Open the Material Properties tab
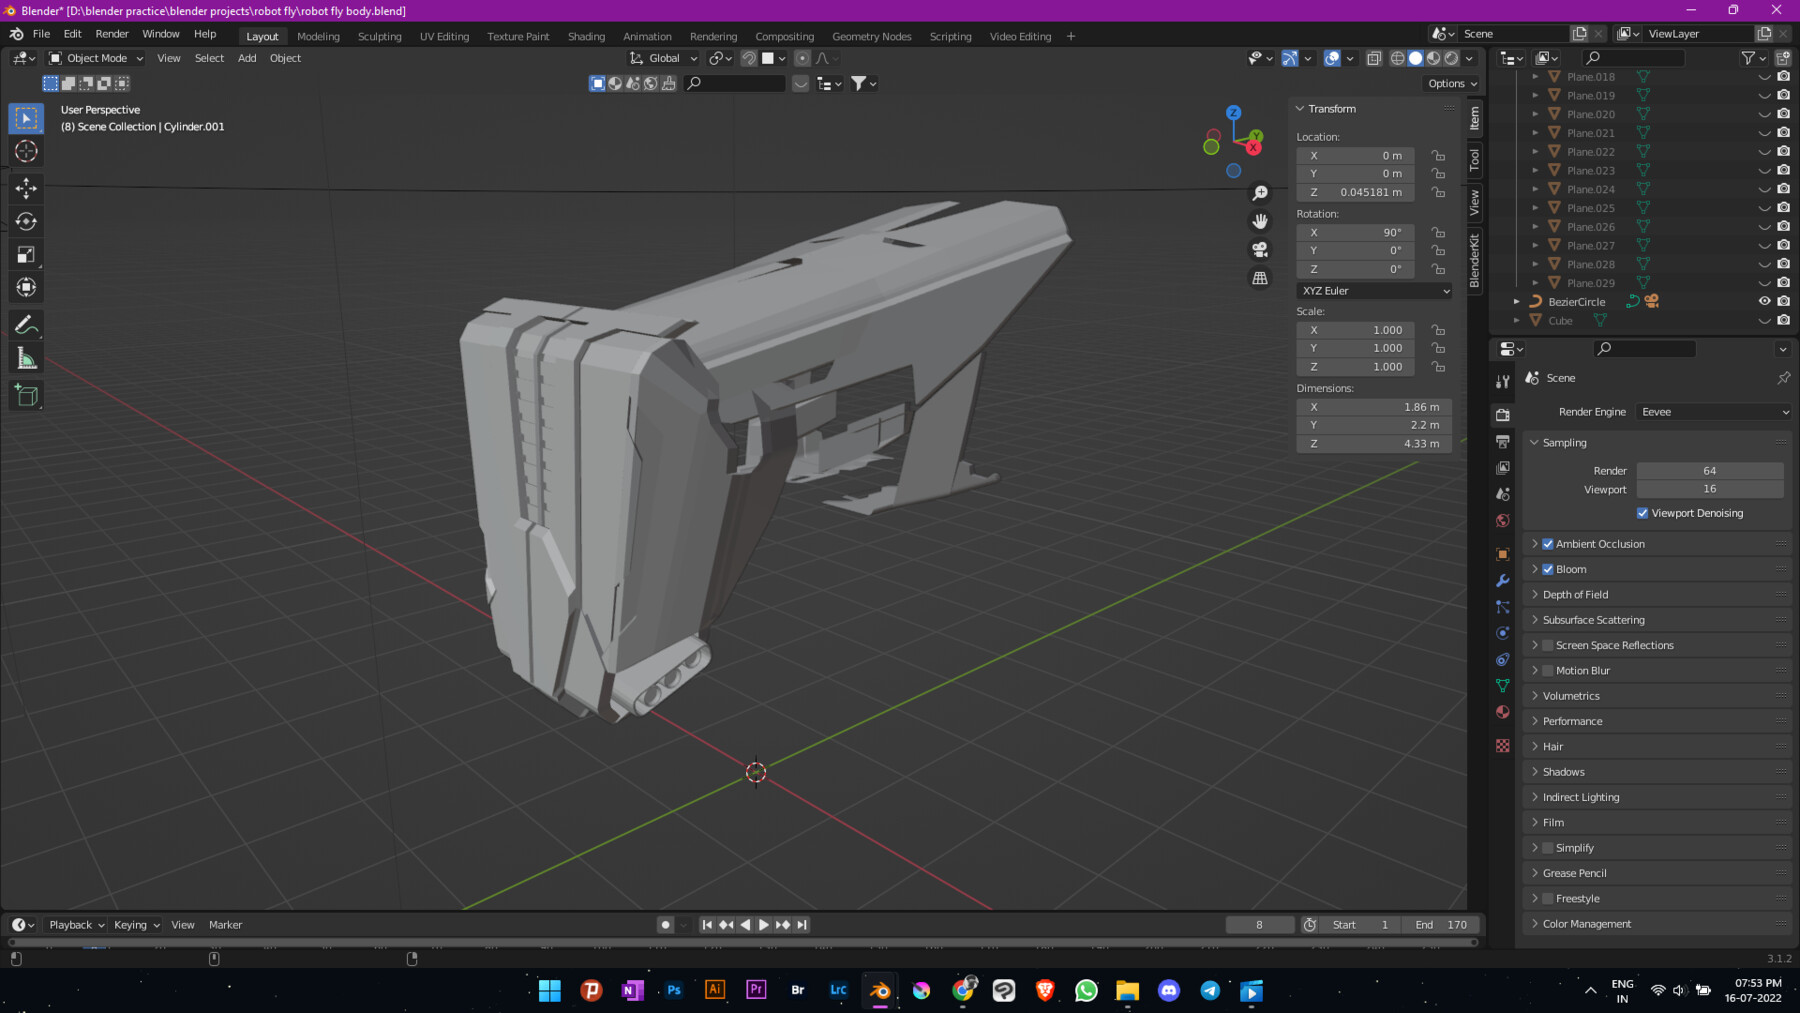The width and height of the screenshot is (1800, 1013). [1502, 712]
